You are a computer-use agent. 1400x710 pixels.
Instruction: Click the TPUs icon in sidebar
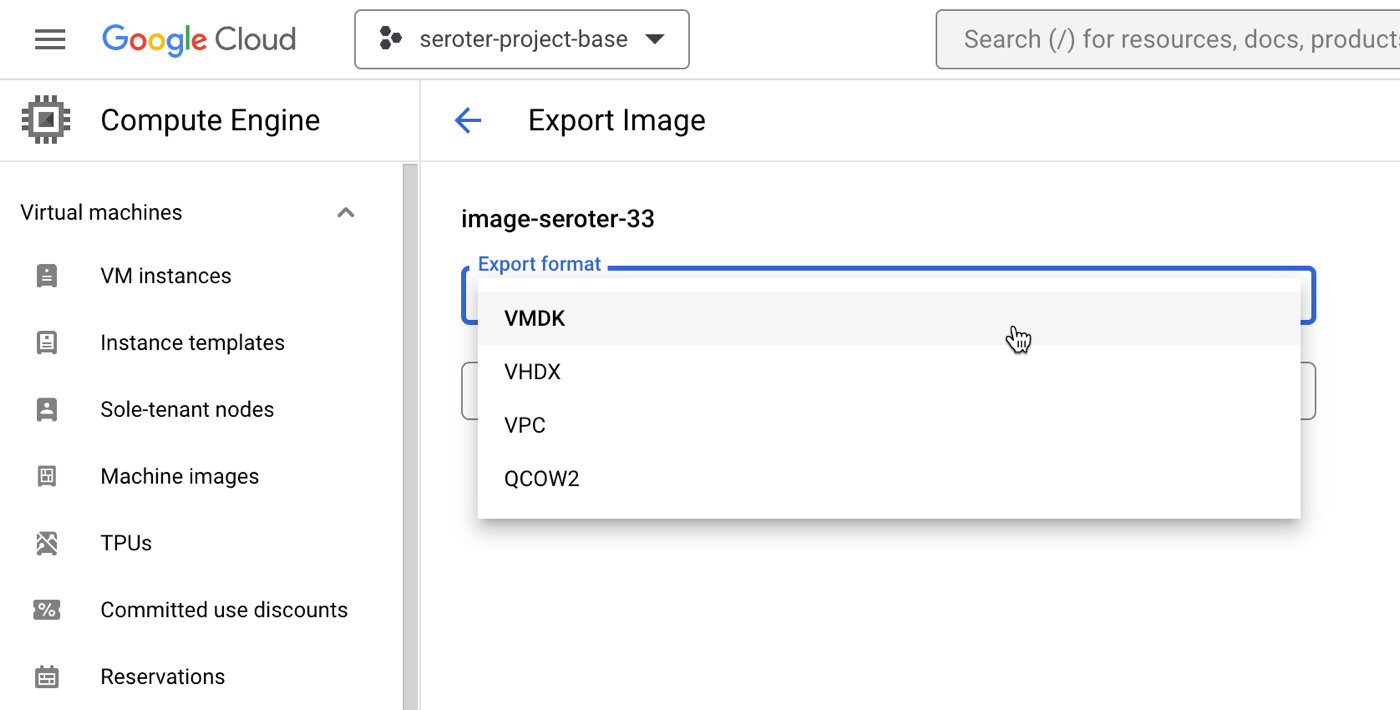click(x=47, y=543)
